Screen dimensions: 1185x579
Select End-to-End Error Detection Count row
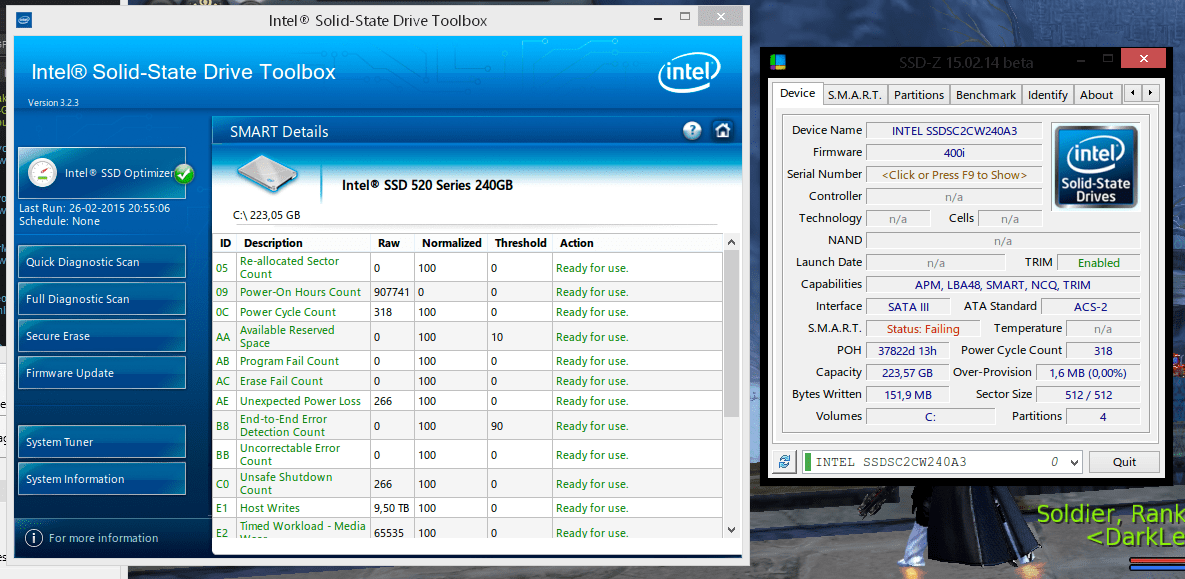coord(469,426)
